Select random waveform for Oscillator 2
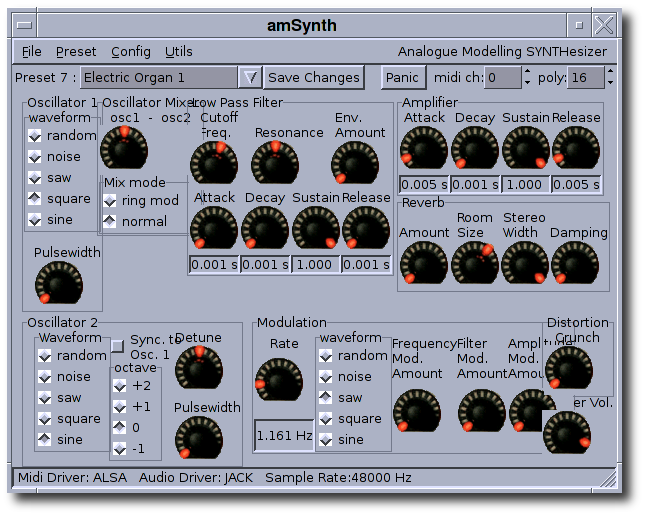 [x=72, y=356]
